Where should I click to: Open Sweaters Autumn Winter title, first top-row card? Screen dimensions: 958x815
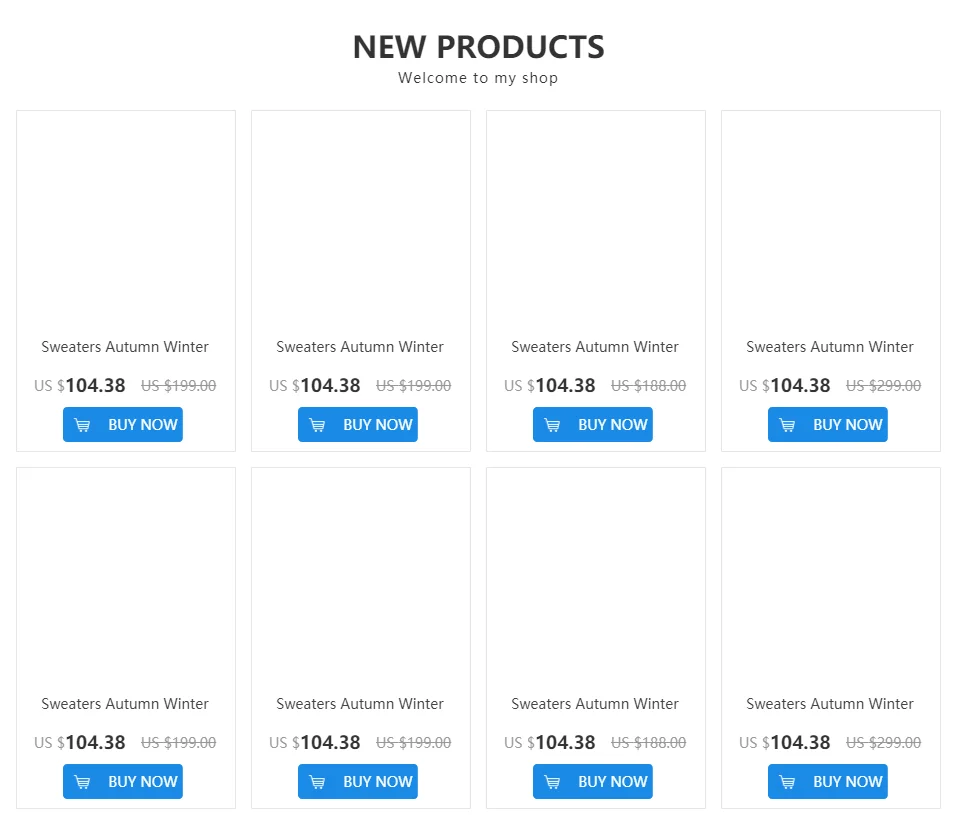click(x=125, y=347)
